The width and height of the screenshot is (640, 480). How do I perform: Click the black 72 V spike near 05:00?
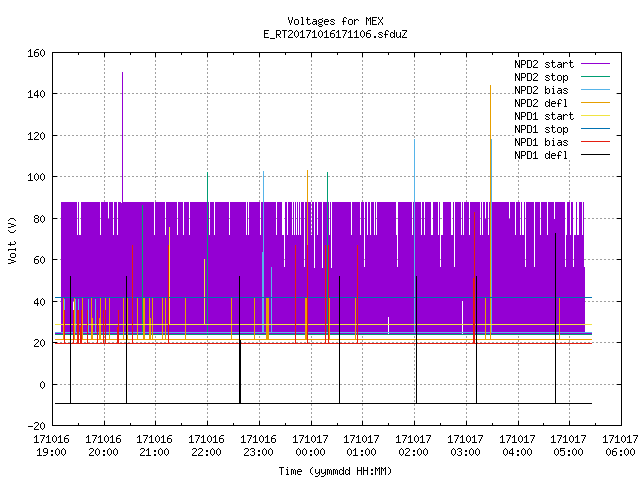click(556, 235)
